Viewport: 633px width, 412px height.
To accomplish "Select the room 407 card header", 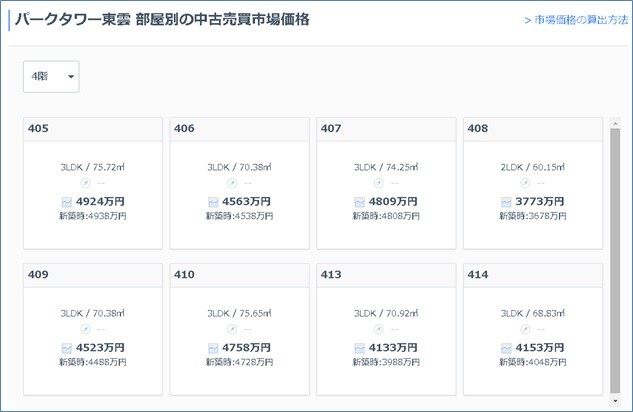I will [386, 129].
